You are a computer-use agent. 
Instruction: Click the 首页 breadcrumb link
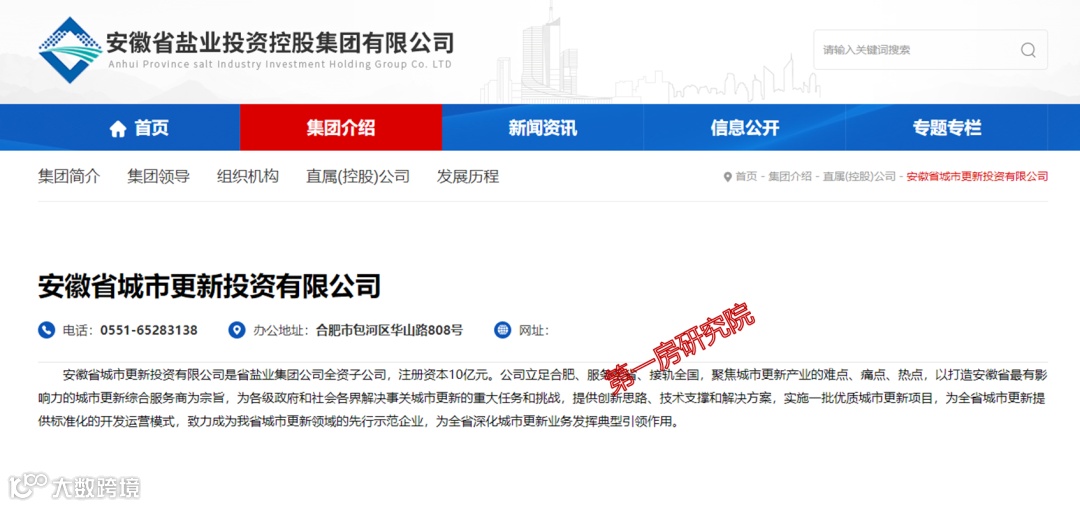(746, 177)
